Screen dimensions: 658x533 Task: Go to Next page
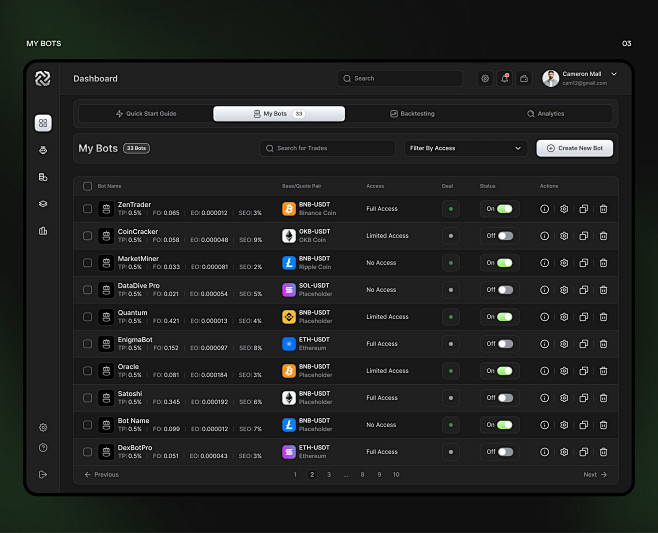[x=595, y=475]
